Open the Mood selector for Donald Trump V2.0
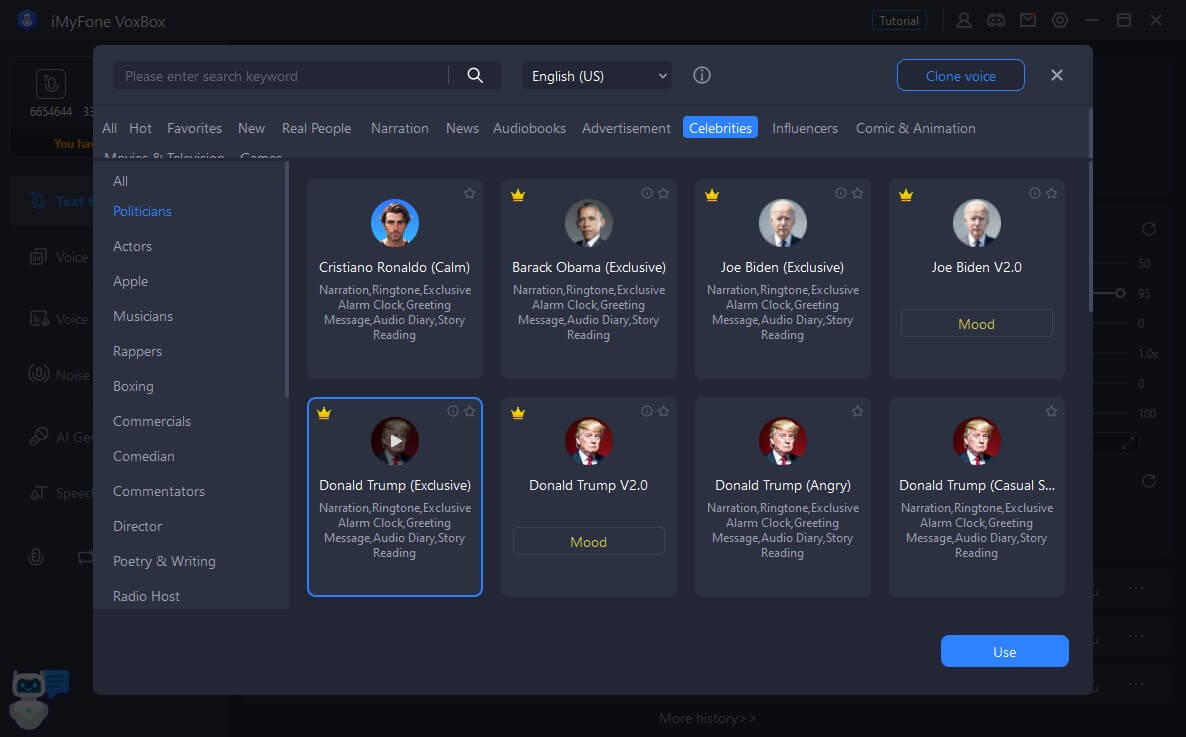The width and height of the screenshot is (1186, 737). click(588, 541)
